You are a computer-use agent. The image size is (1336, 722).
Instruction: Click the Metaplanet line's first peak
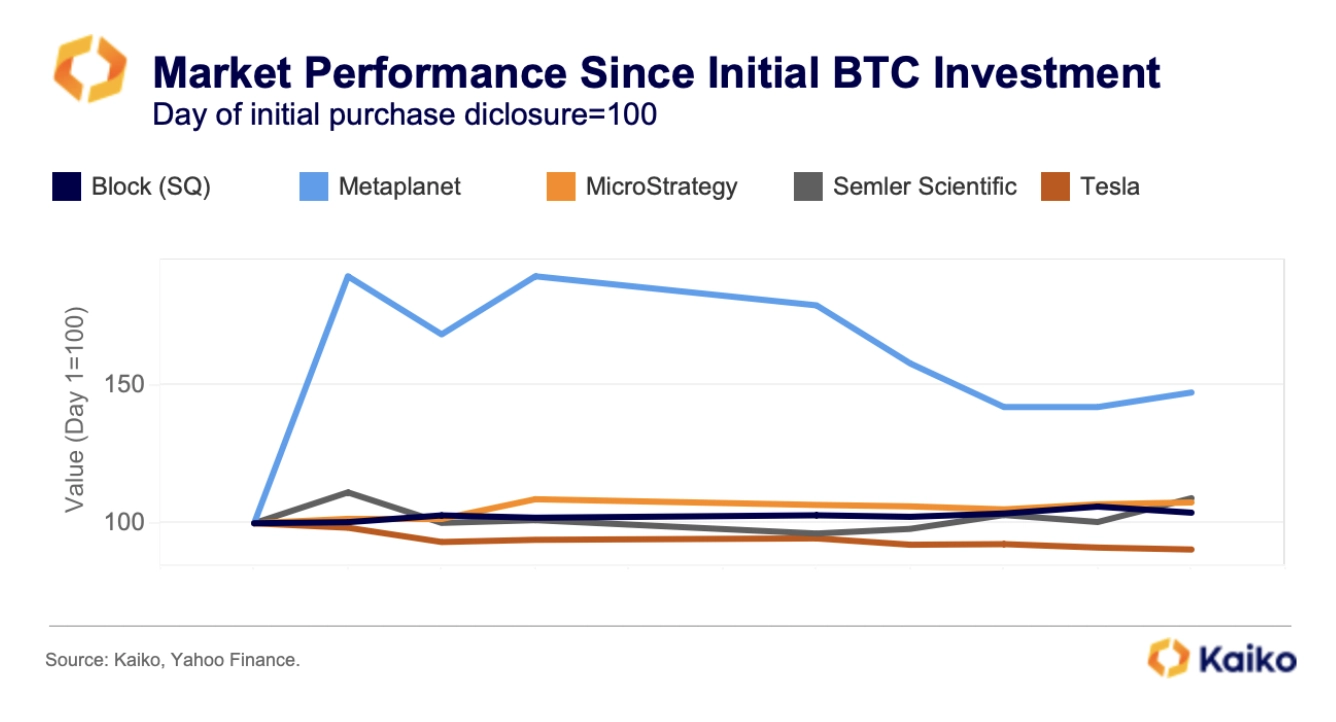347,276
